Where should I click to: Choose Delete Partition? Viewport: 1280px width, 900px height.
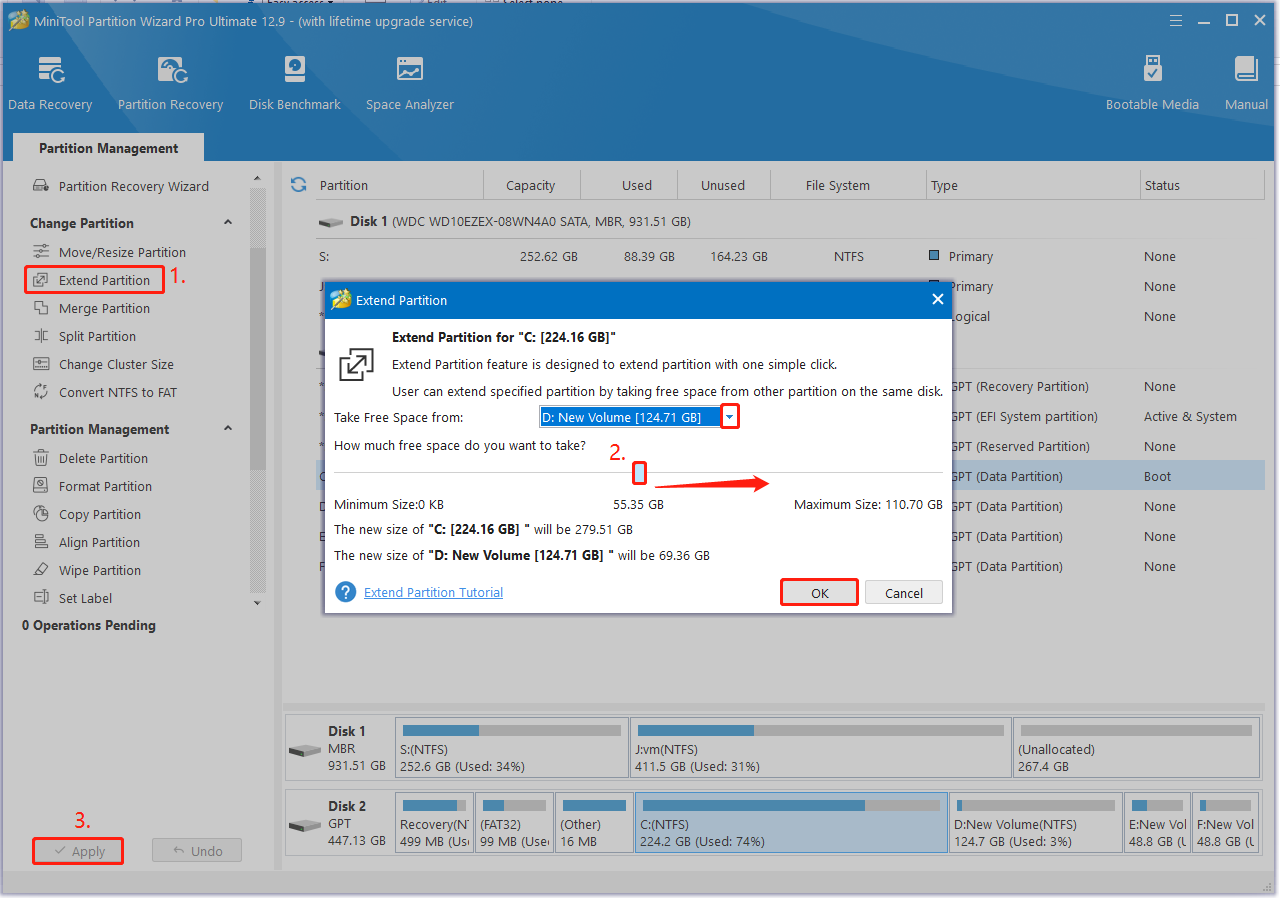90,458
